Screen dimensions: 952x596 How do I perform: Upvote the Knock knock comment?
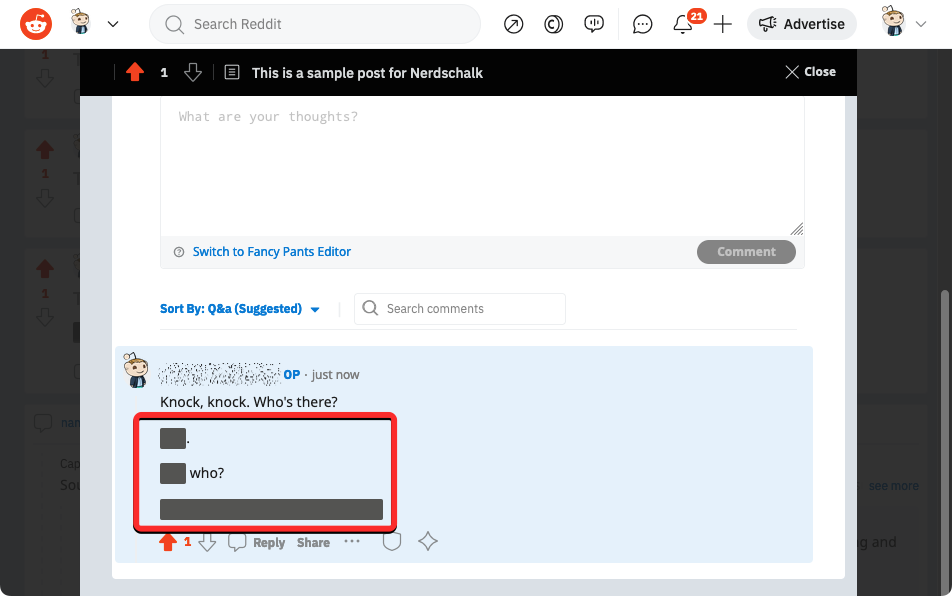(x=168, y=542)
